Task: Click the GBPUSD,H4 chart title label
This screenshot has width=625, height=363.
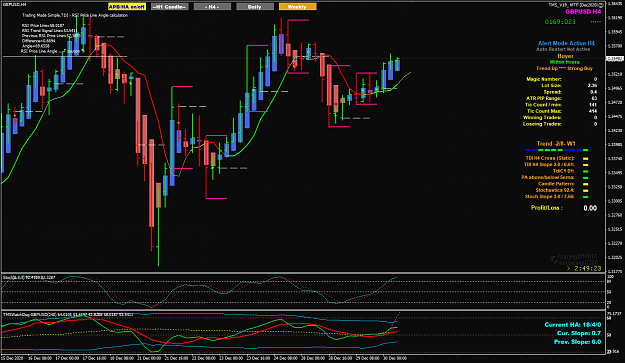Action: 14,4
